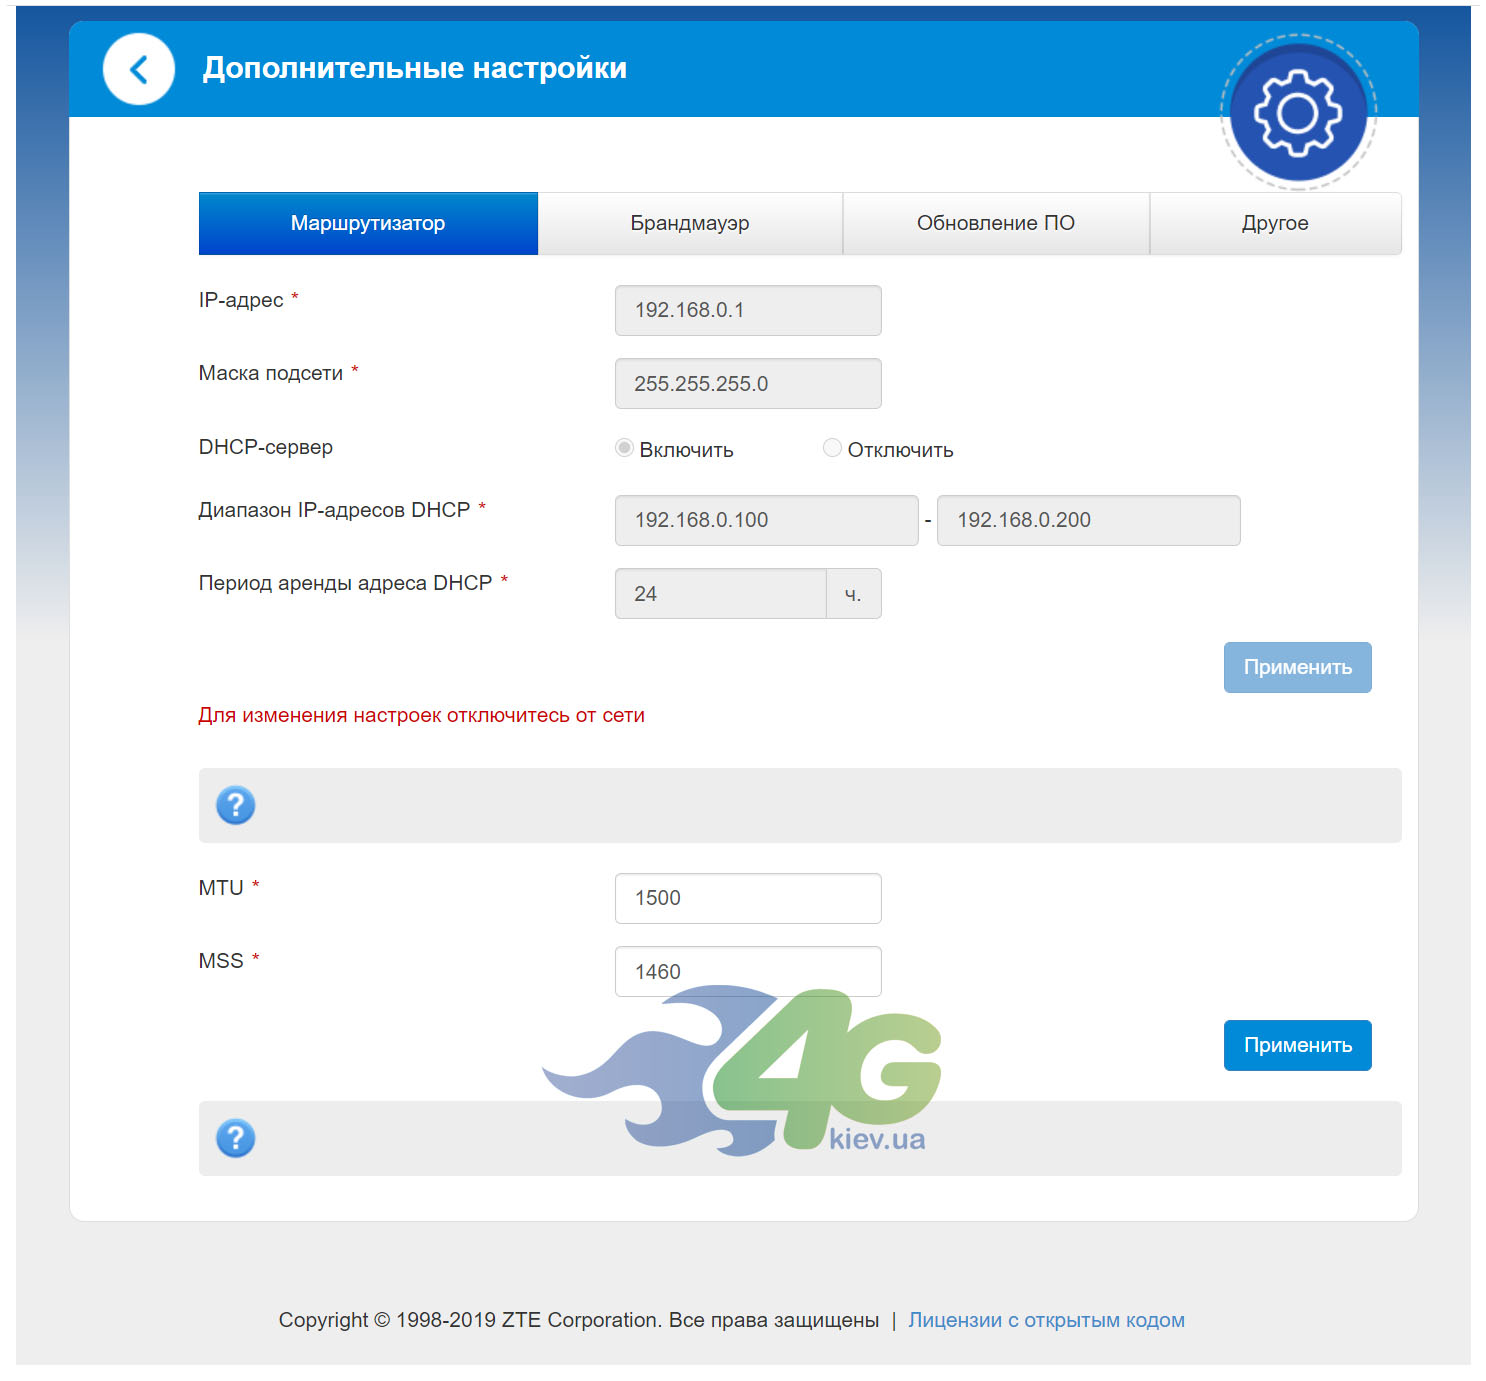Image resolution: width=1486 pixels, height=1381 pixels.
Task: Click Применить under MTU/MSS settings
Action: [1298, 1045]
